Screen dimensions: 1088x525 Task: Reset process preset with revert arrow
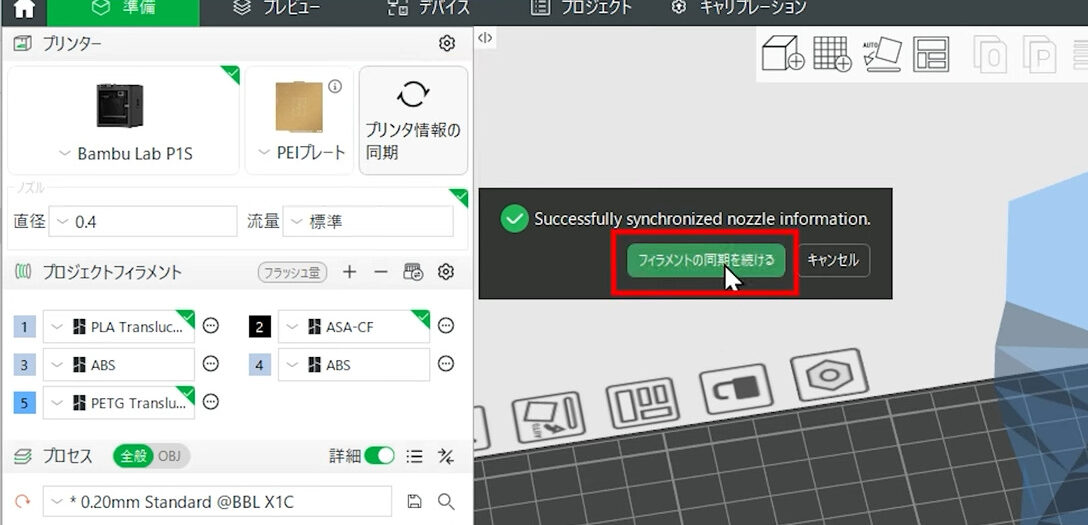pos(22,501)
